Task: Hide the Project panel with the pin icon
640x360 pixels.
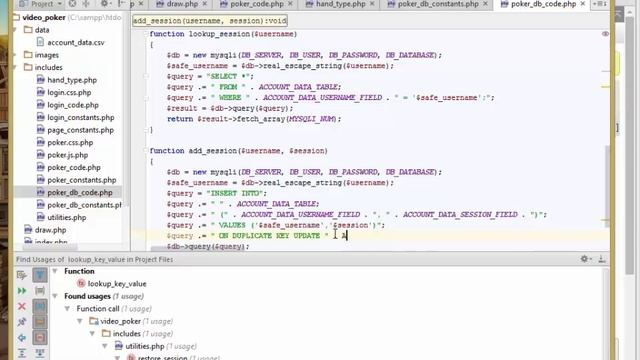Action: 122,4
